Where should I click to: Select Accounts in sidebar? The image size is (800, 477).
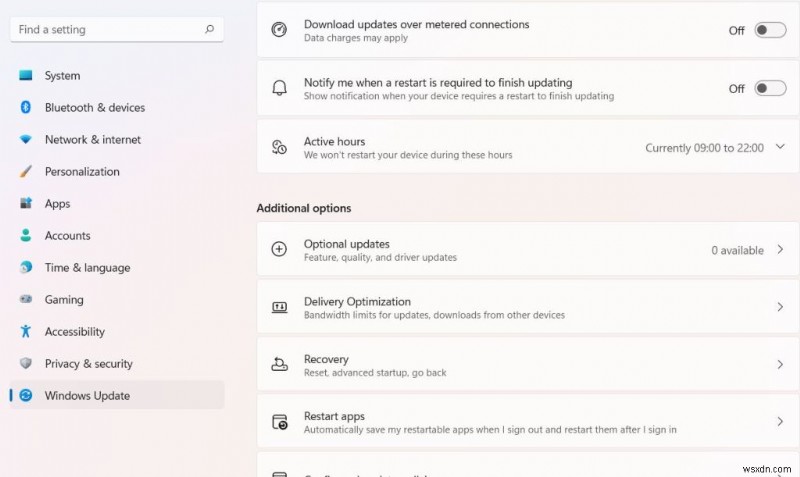point(117,235)
